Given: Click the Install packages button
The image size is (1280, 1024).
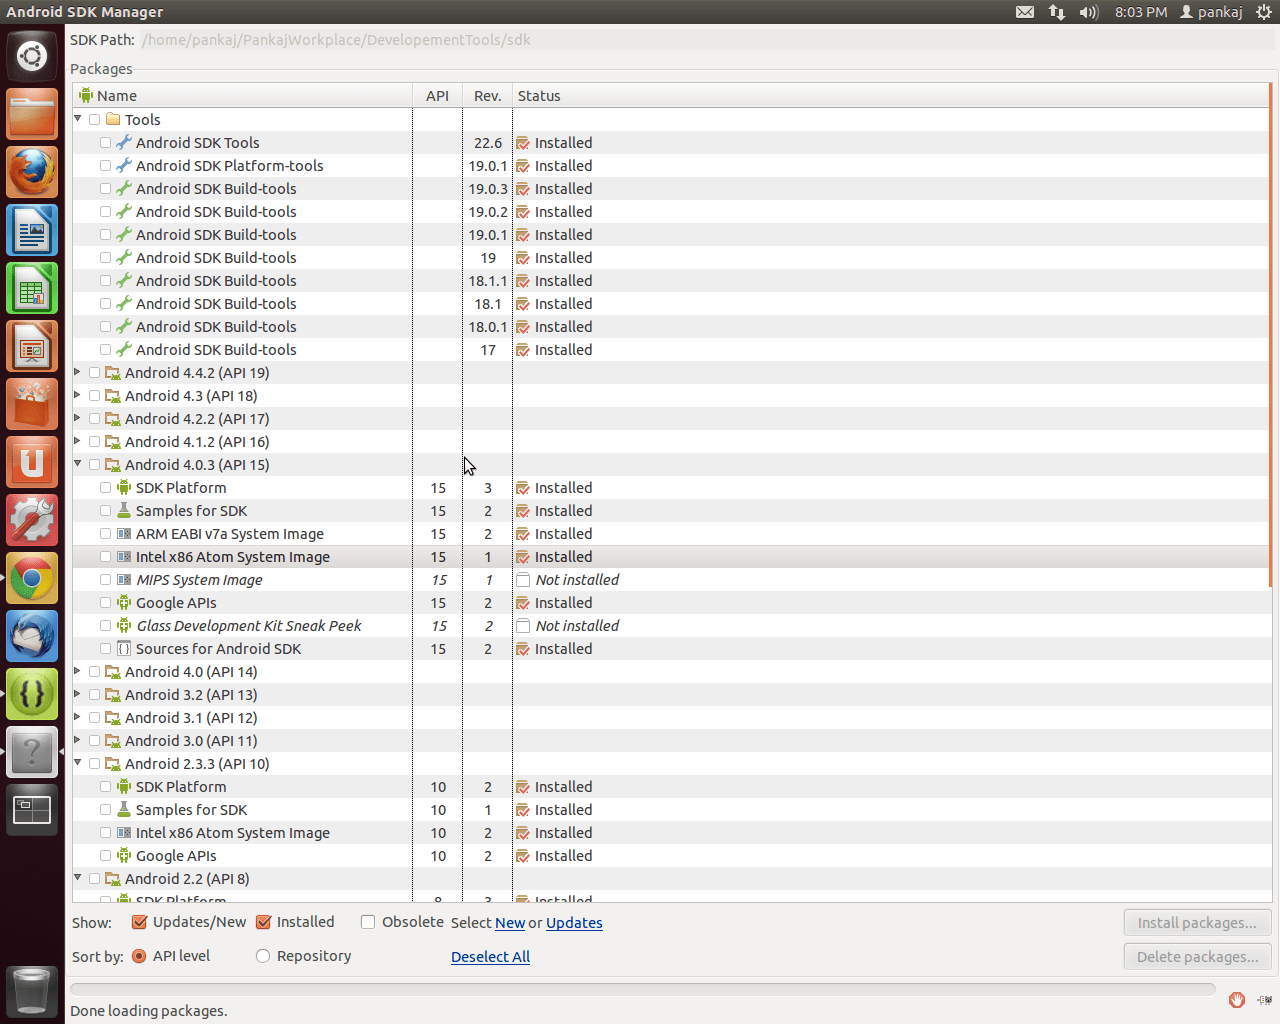Looking at the screenshot, I should [x=1197, y=923].
